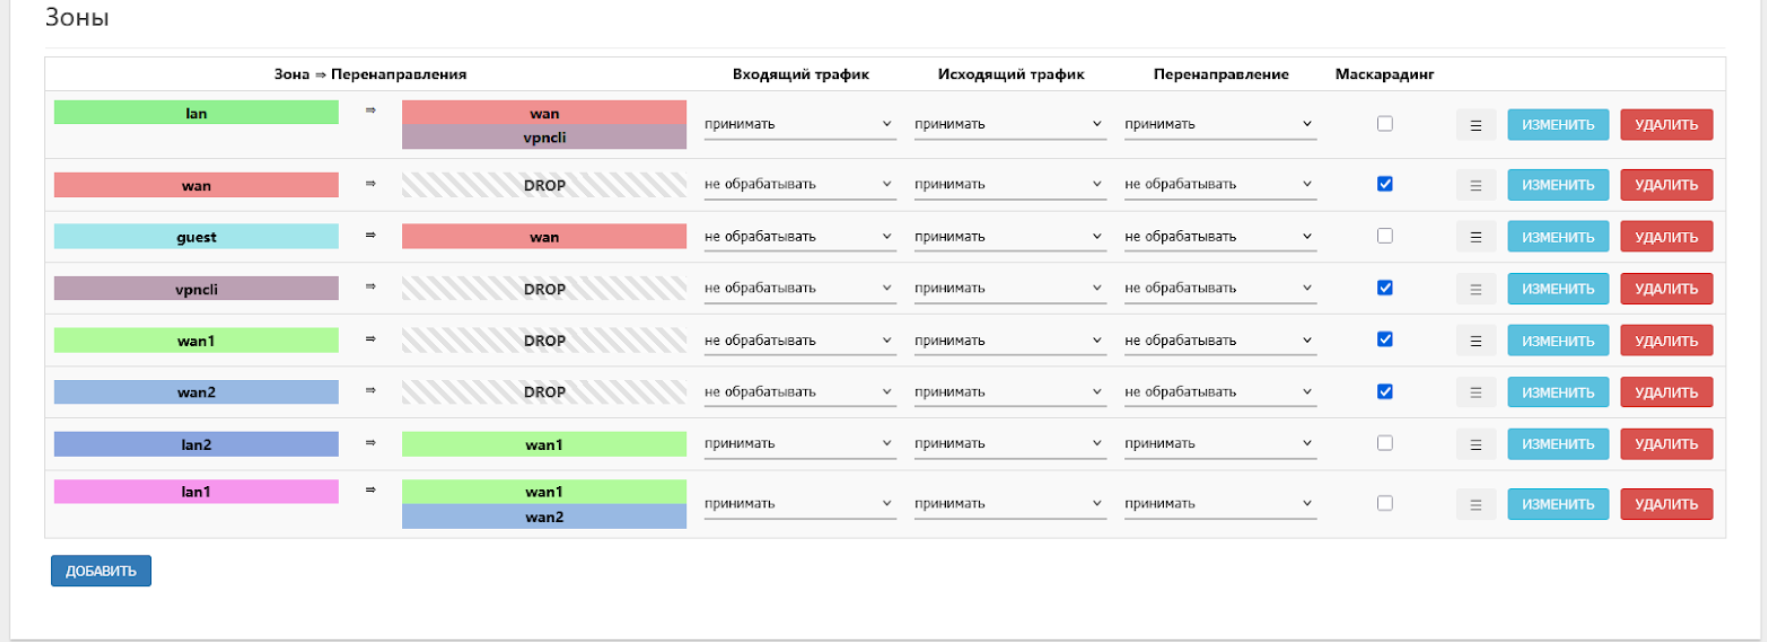Disable masquerading for the wan zone
The height and width of the screenshot is (642, 1767).
1384,184
